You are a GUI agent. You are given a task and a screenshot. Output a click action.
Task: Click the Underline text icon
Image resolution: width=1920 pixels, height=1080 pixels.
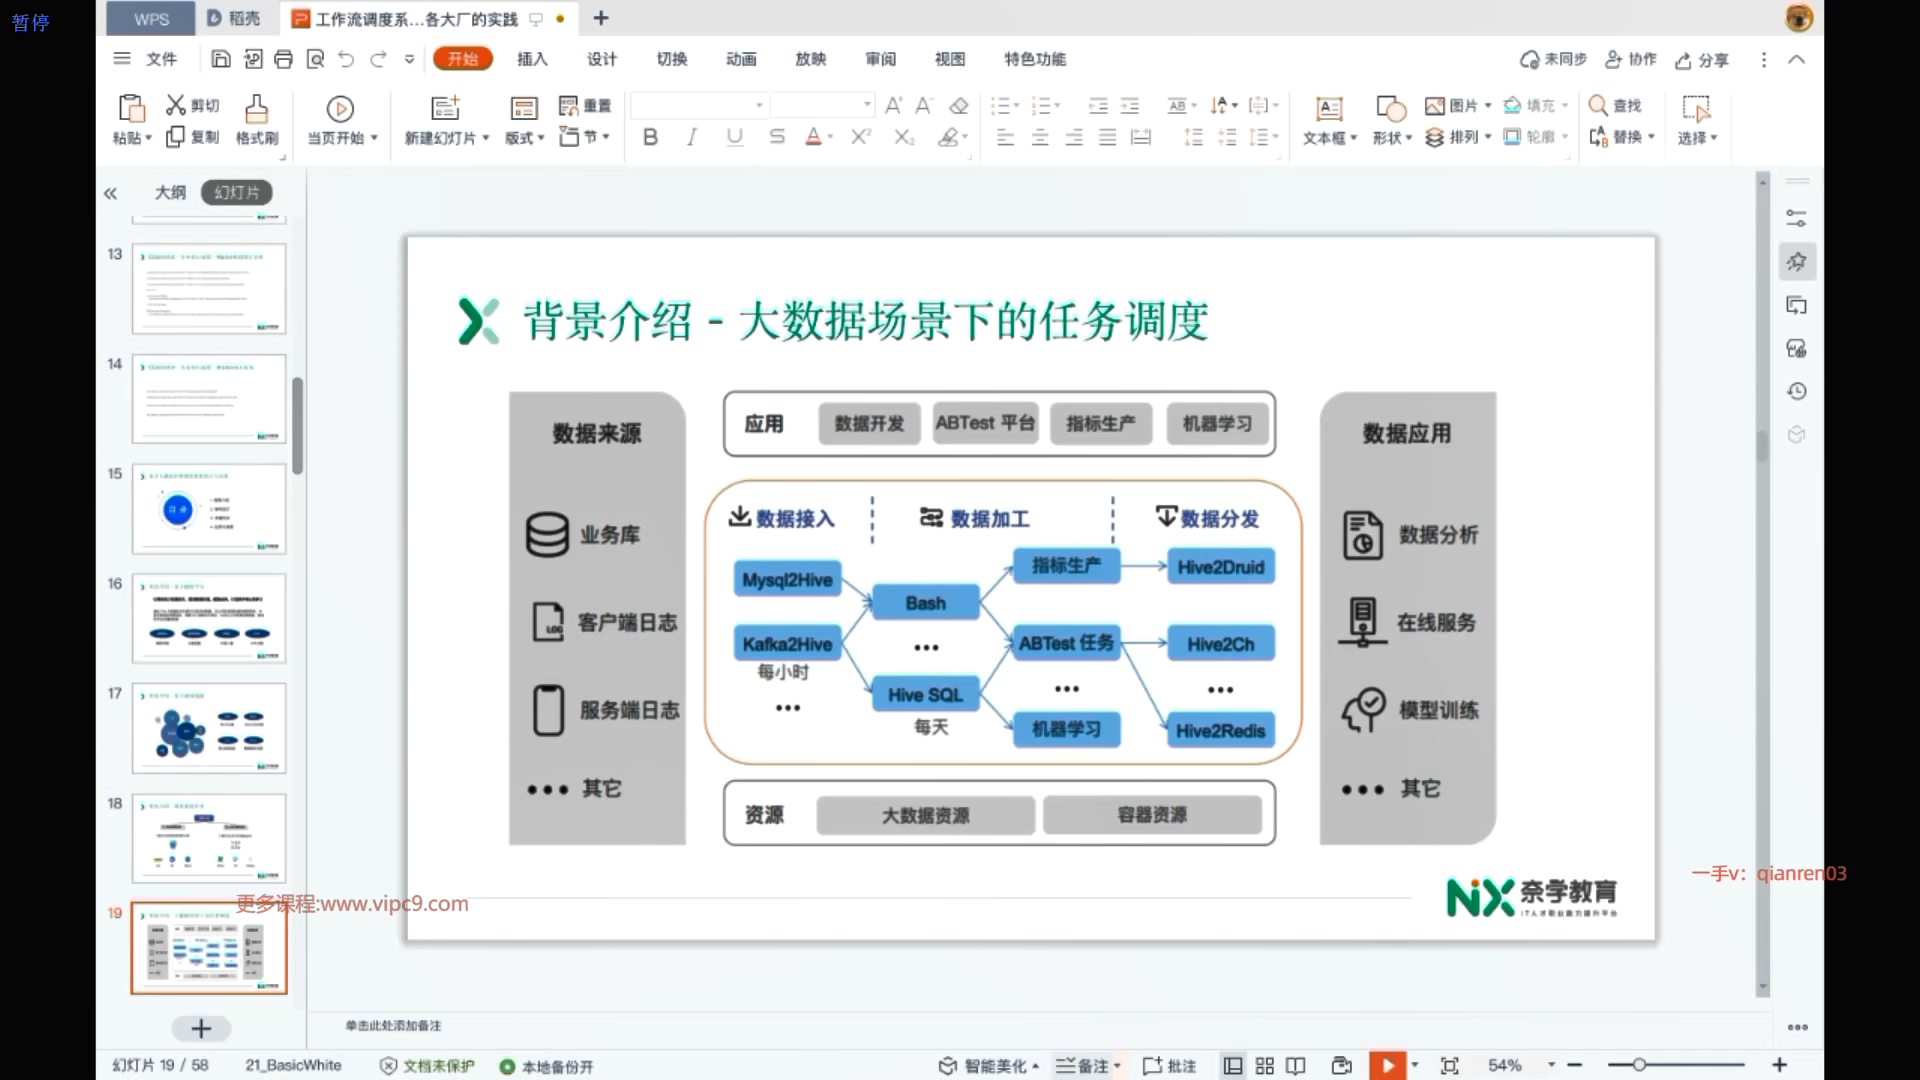pos(735,137)
